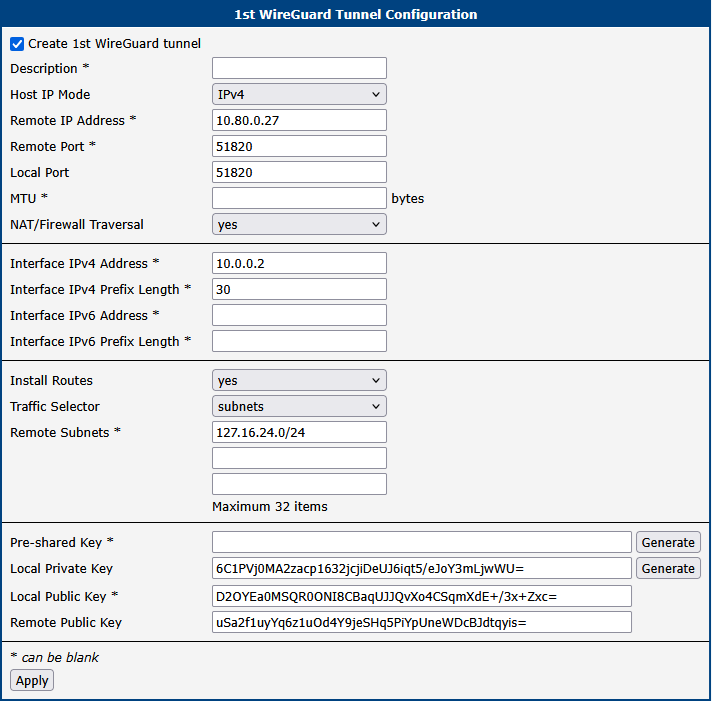Click the Local Port field
The width and height of the screenshot is (712, 701).
(299, 173)
